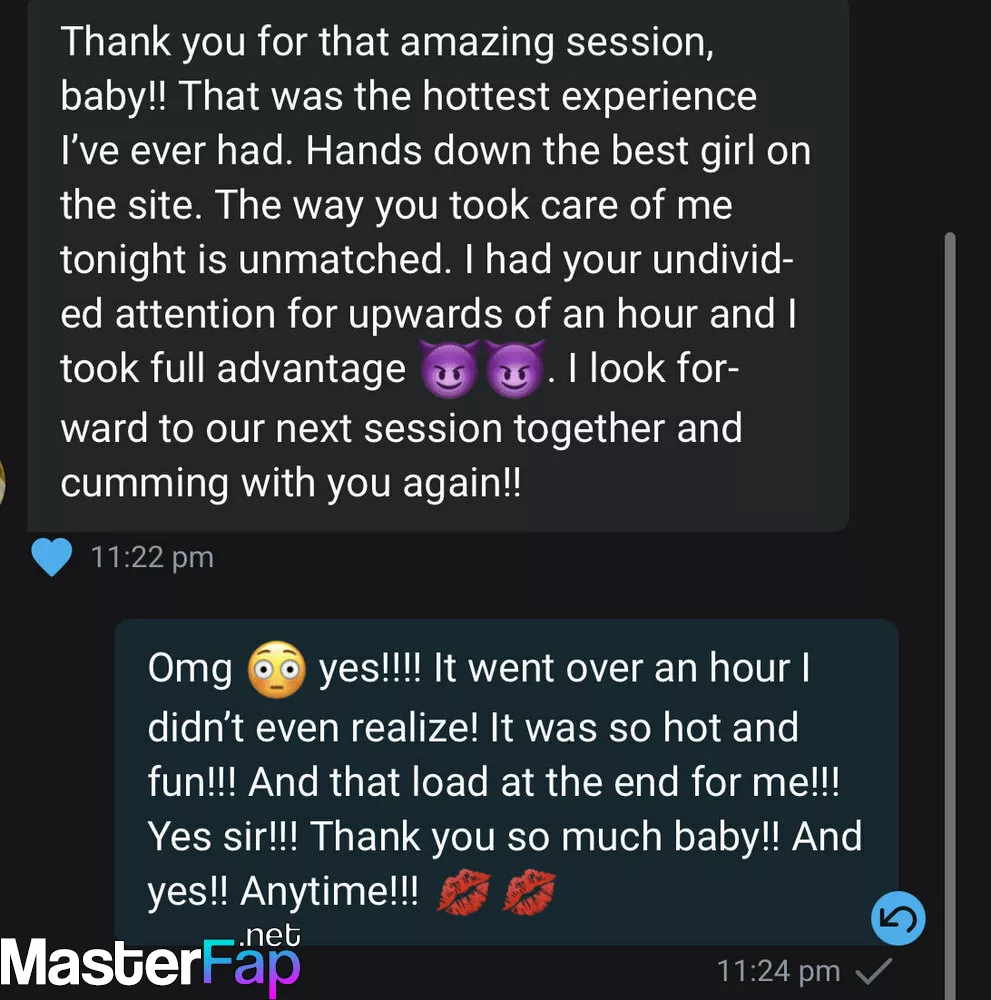Viewport: 991px width, 1000px height.
Task: Select the second purple devil emoji
Action: click(515, 369)
